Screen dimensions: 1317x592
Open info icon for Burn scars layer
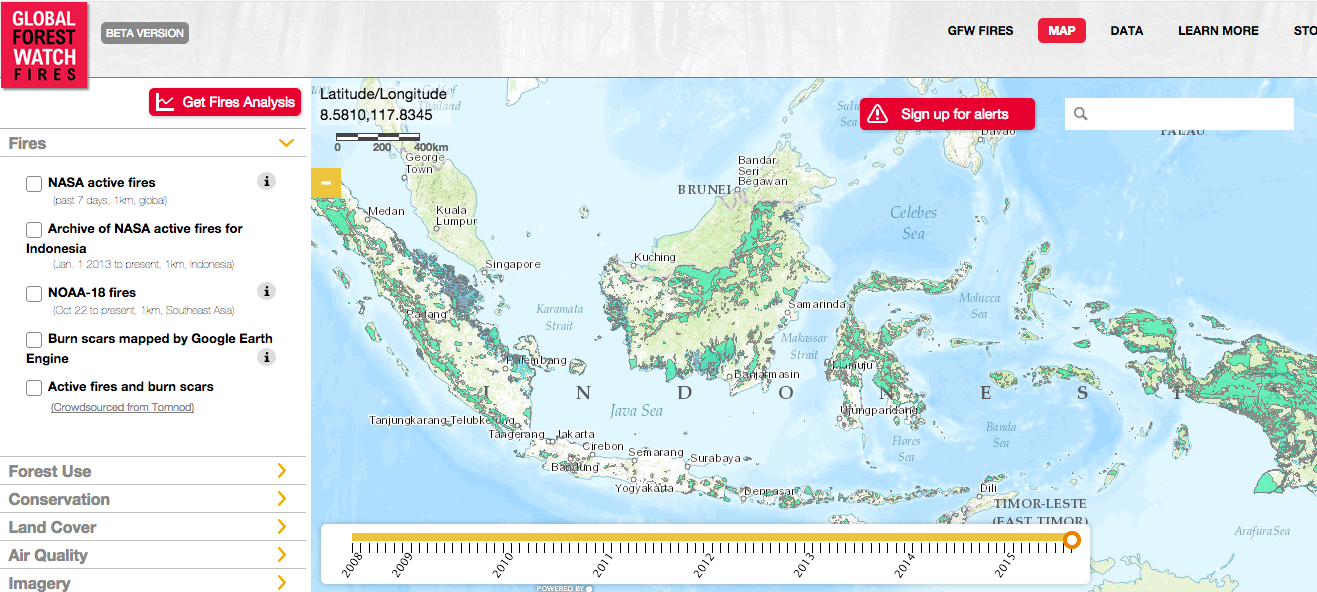[x=266, y=357]
